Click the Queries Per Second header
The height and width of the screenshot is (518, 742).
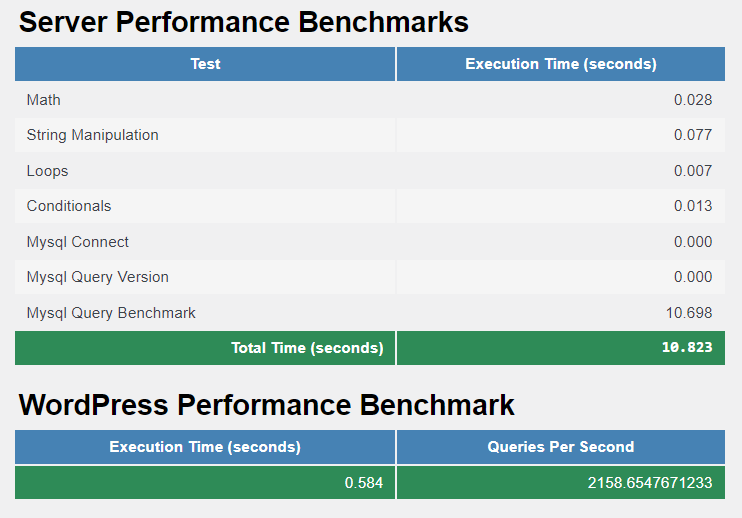[561, 447]
